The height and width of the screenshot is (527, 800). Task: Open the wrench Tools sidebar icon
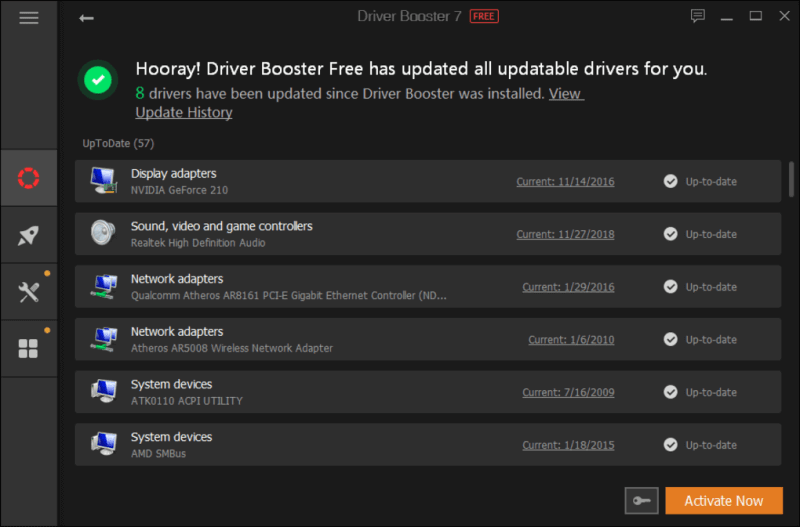(x=29, y=292)
